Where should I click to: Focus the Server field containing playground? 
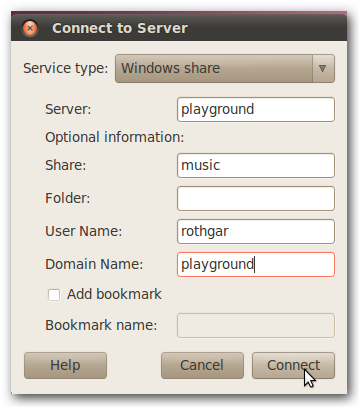coord(256,110)
